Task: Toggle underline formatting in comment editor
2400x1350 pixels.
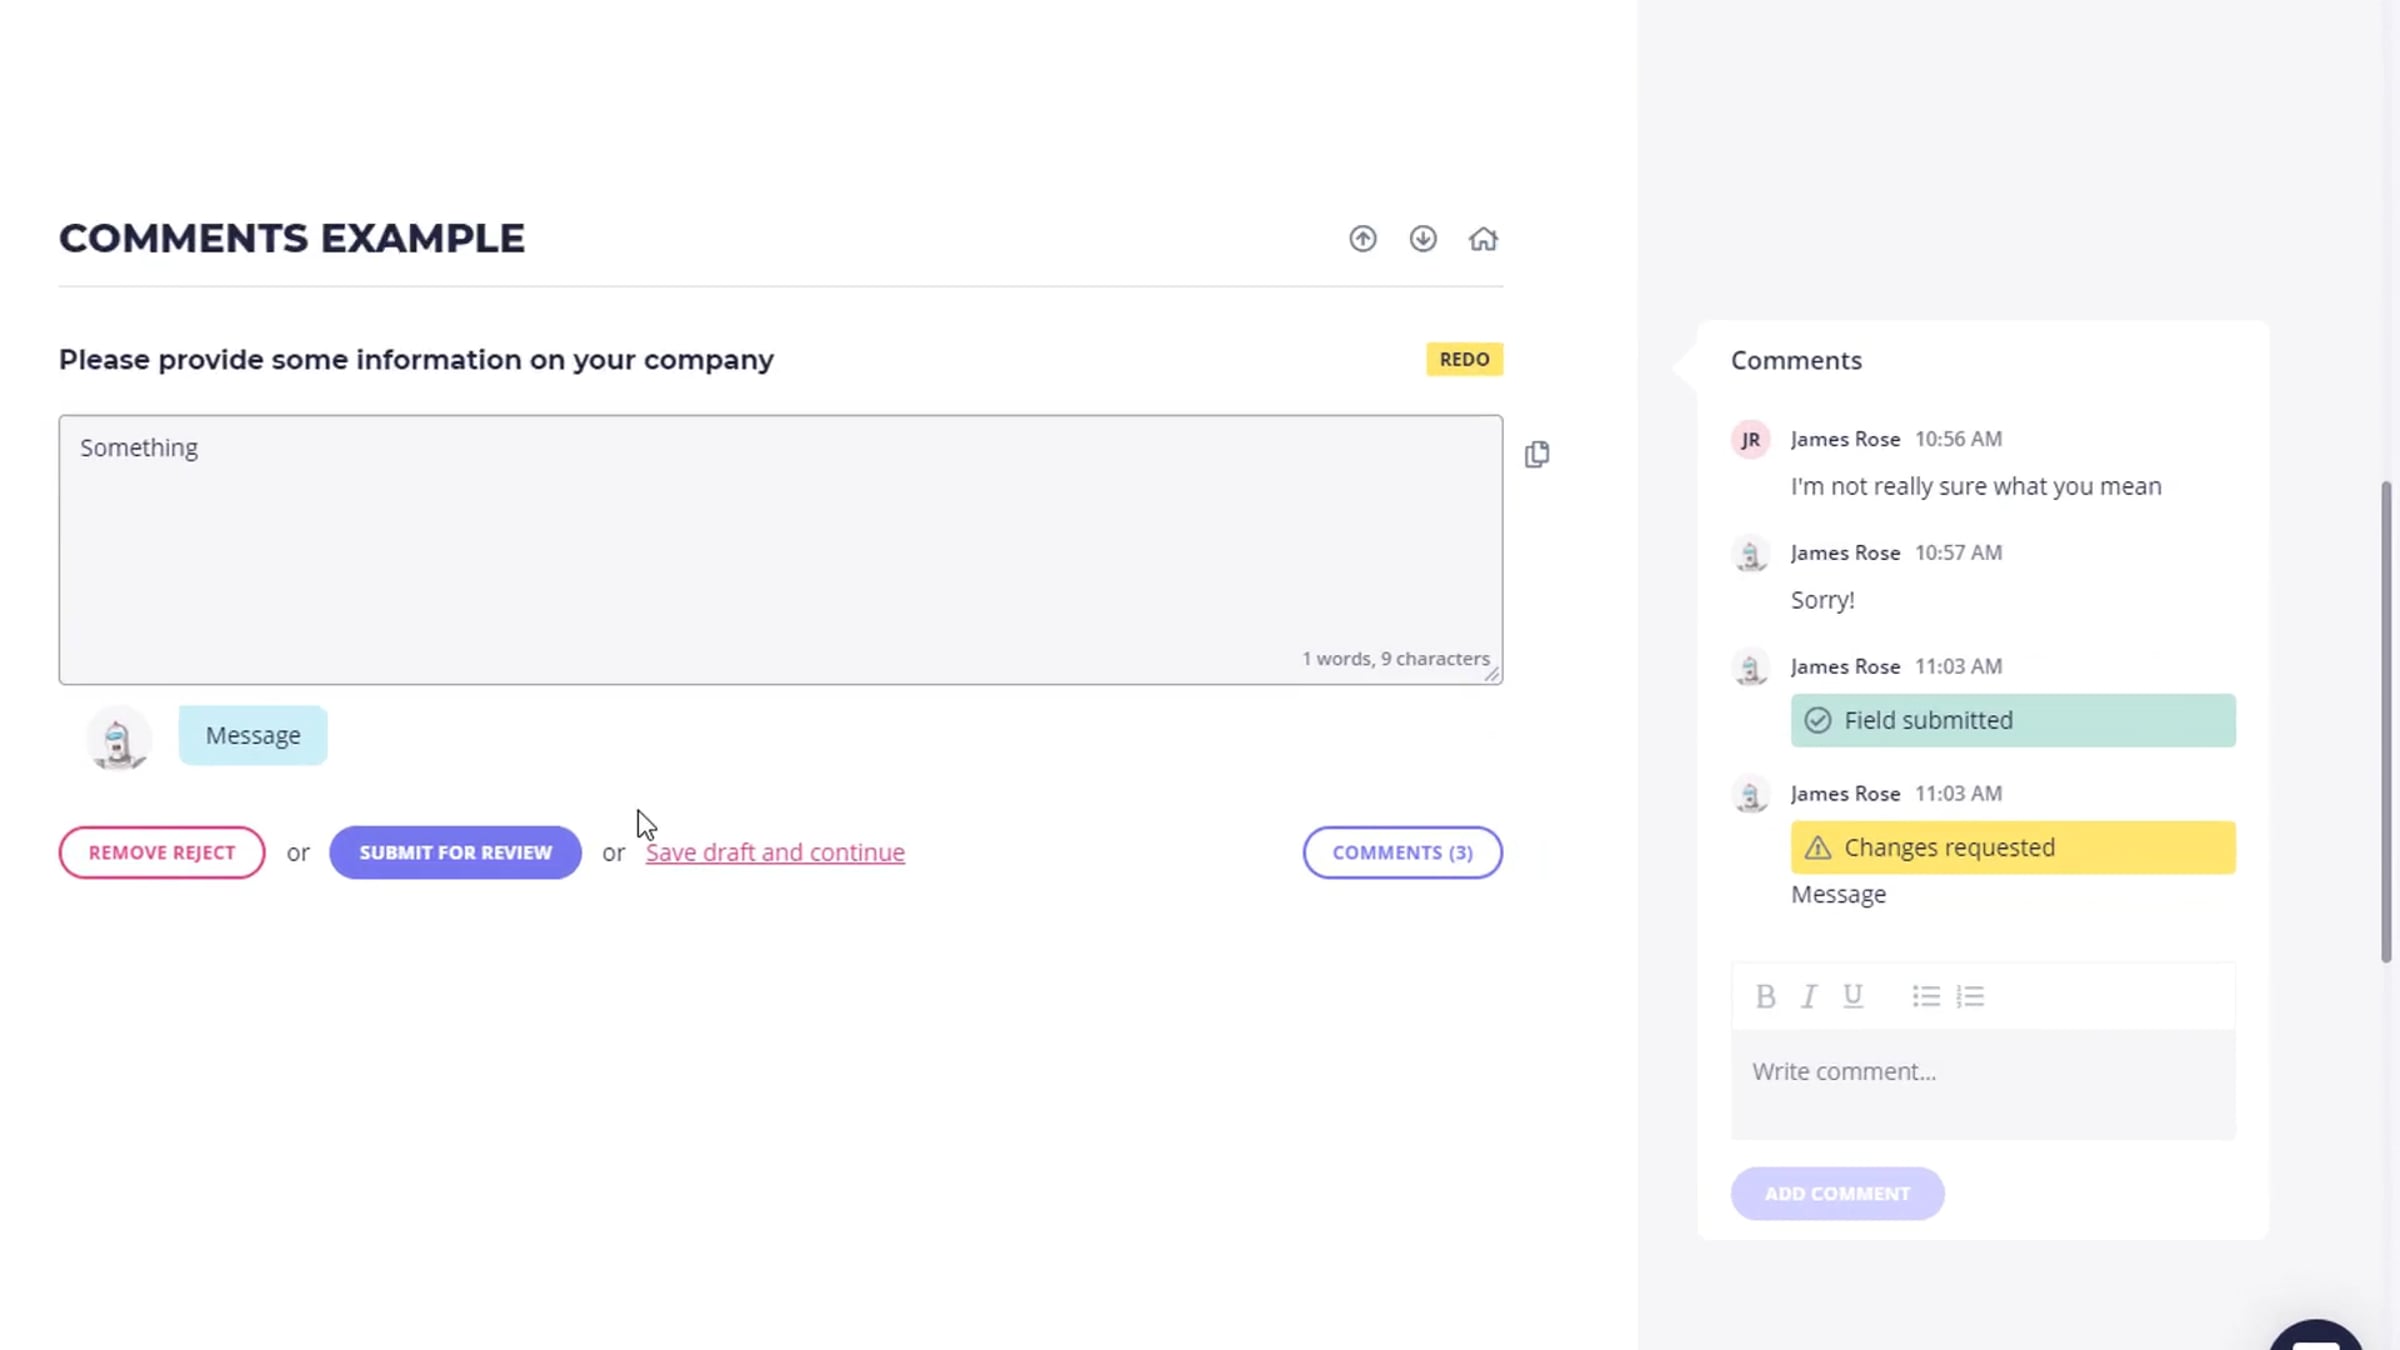Action: point(1852,996)
